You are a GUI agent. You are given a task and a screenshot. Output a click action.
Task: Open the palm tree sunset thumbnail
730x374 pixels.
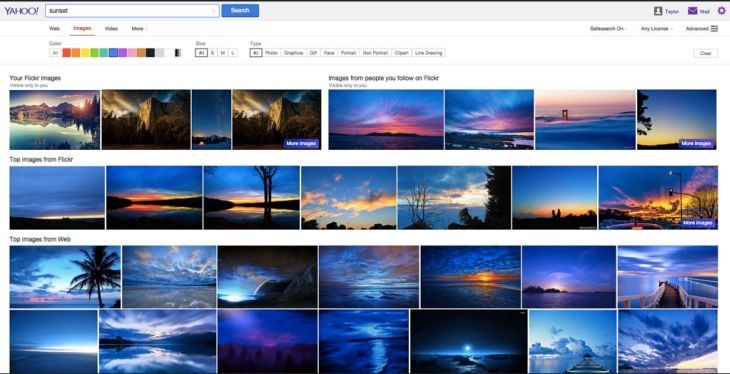pyautogui.click(x=65, y=277)
